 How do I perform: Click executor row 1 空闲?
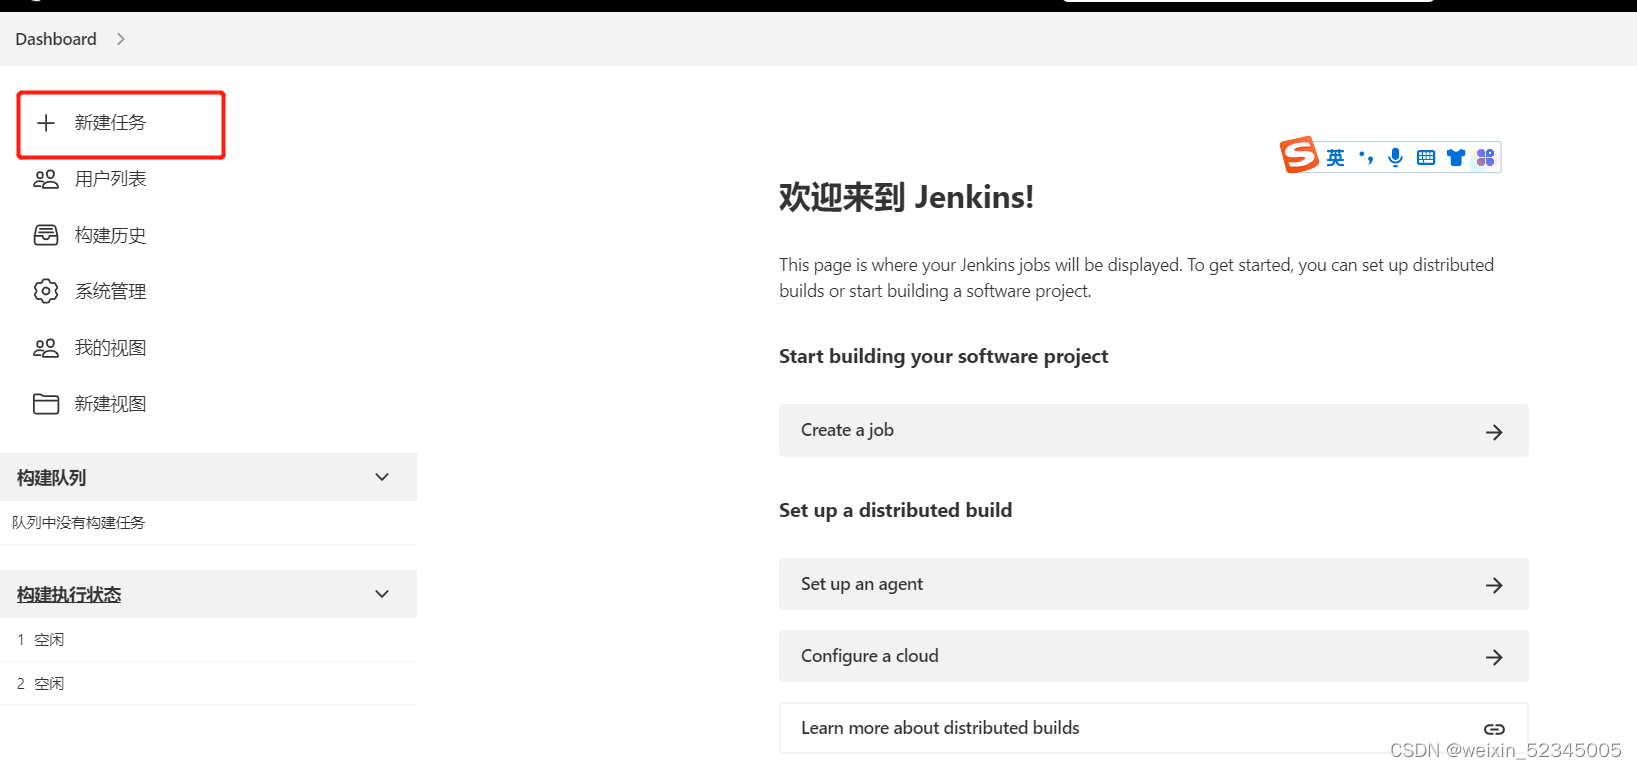[x=208, y=640]
